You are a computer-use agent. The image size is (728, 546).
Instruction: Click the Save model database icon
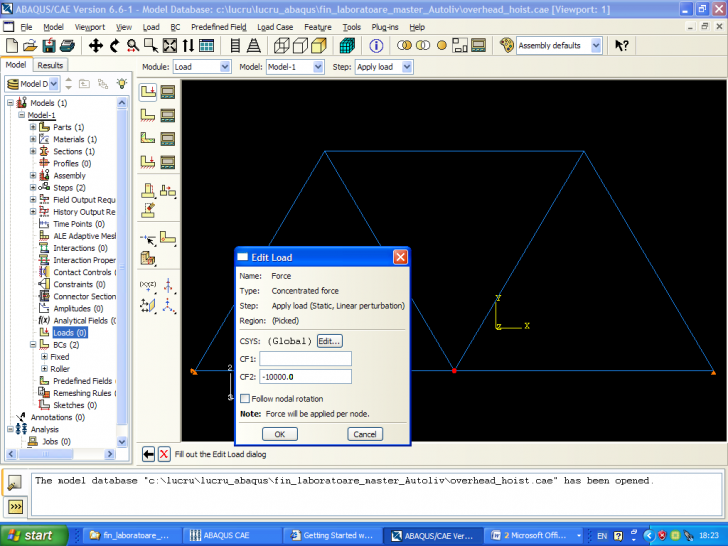click(50, 46)
